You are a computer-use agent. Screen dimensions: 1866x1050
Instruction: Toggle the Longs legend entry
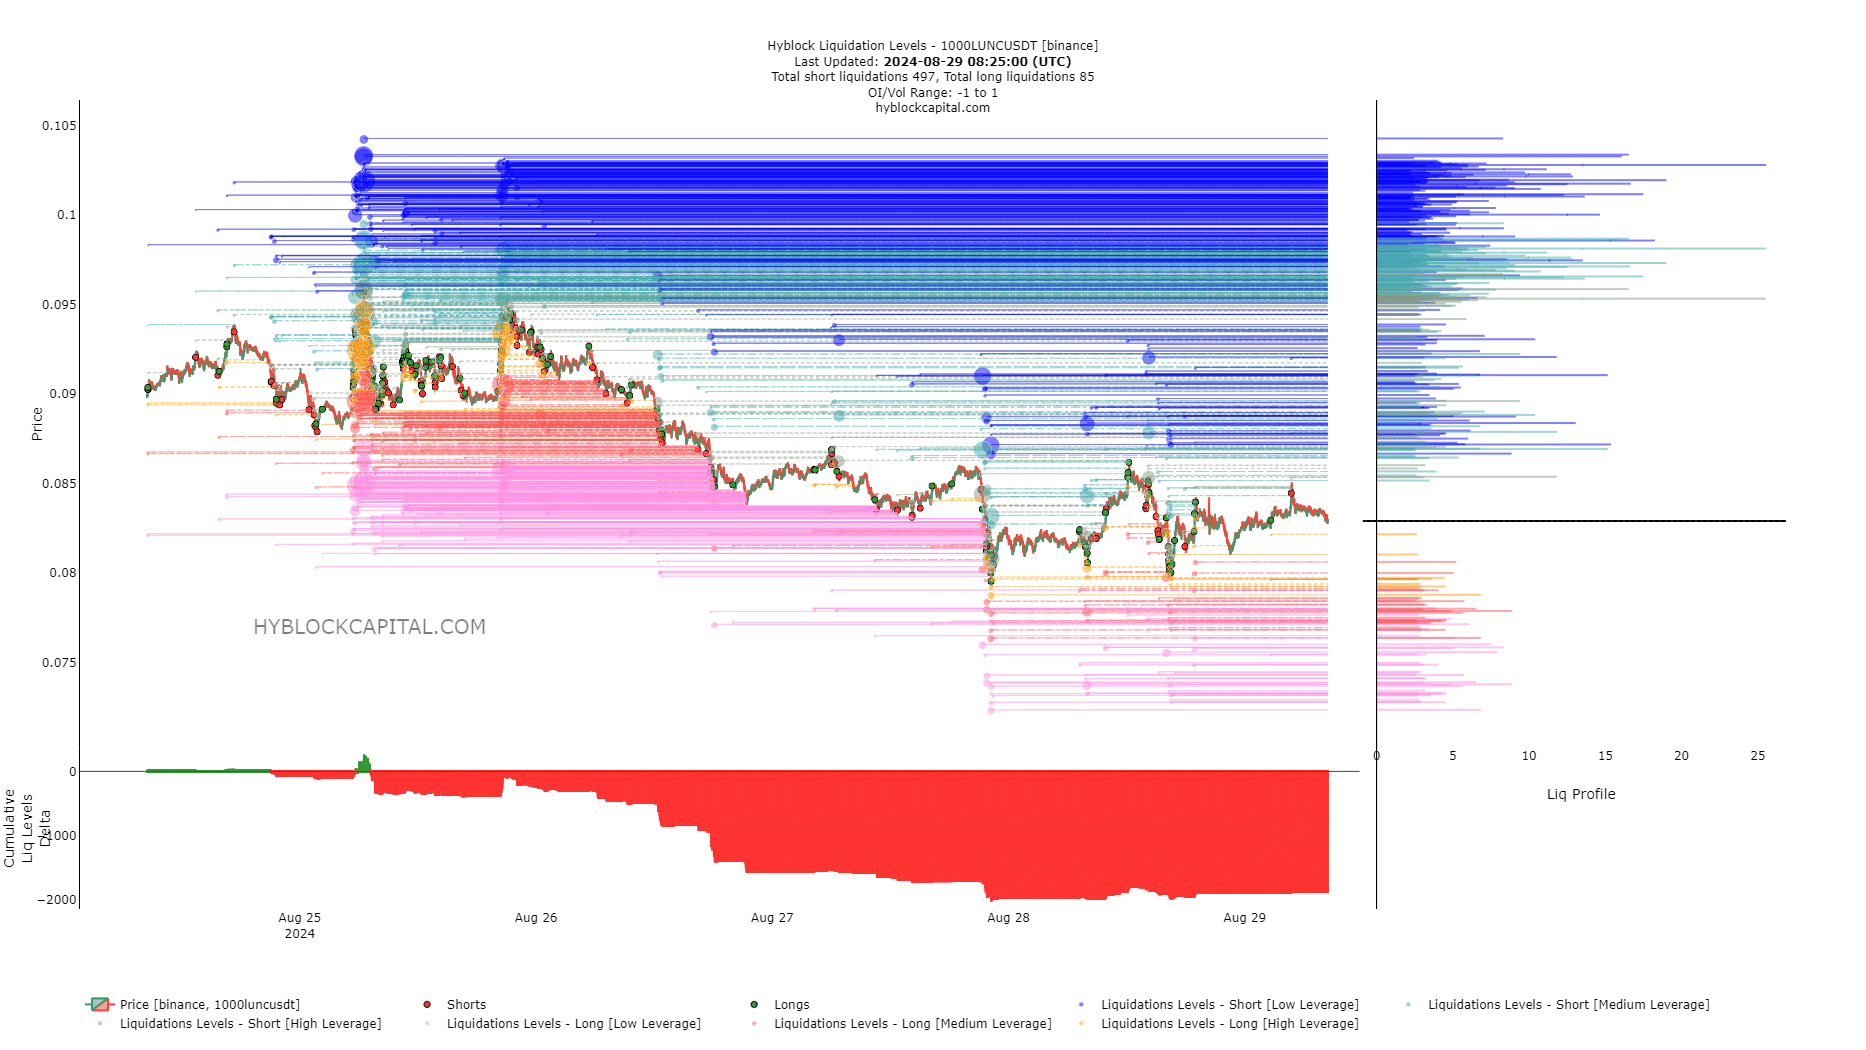[780, 1004]
